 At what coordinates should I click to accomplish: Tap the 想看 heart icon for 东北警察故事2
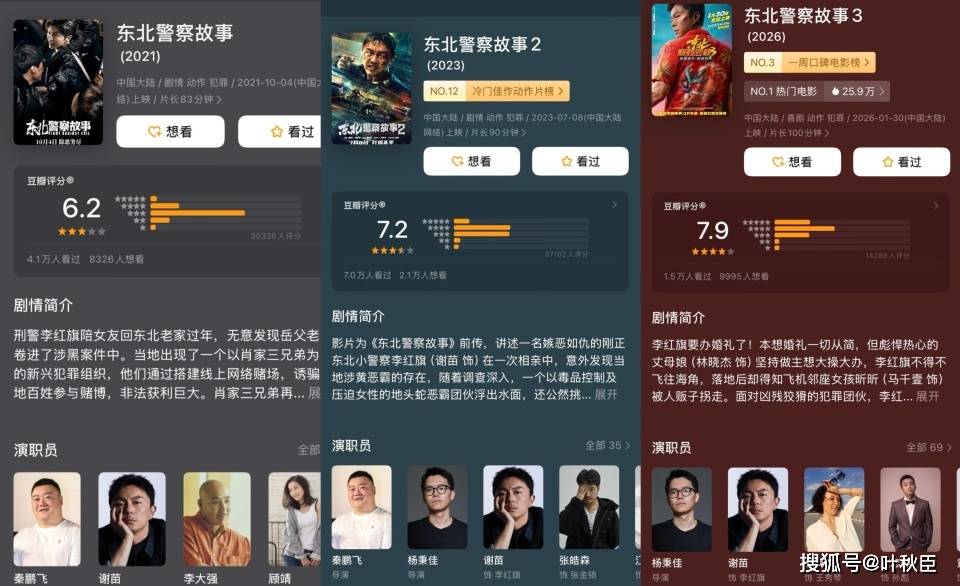click(457, 161)
